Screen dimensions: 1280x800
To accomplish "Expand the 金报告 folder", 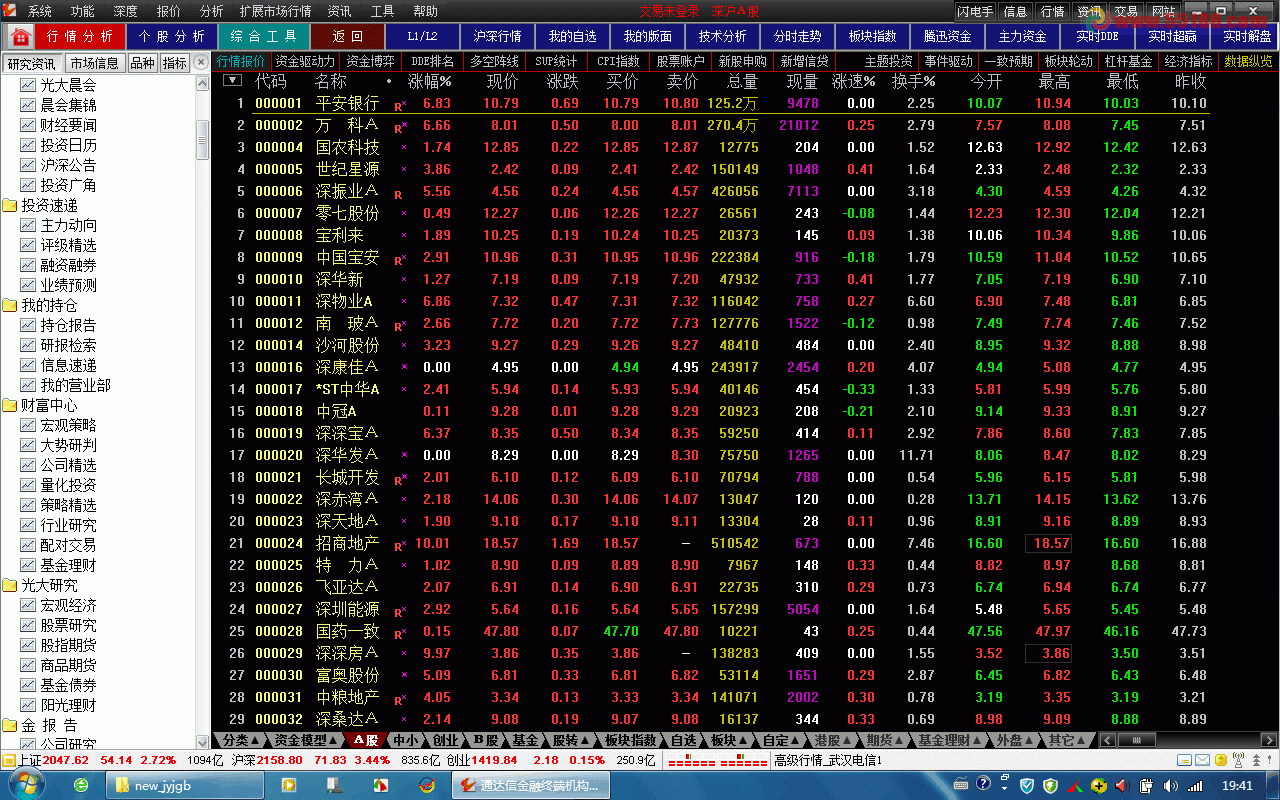I will [10, 725].
